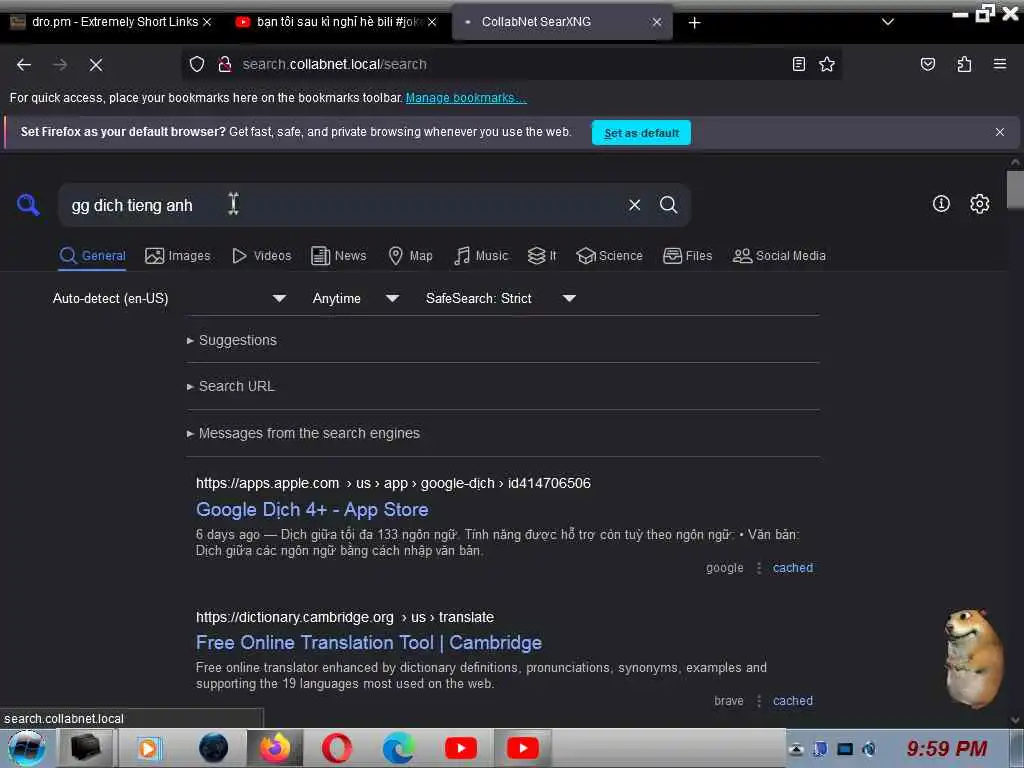Switch to Files category
The width and height of the screenshot is (1024, 768).
pyautogui.click(x=688, y=255)
